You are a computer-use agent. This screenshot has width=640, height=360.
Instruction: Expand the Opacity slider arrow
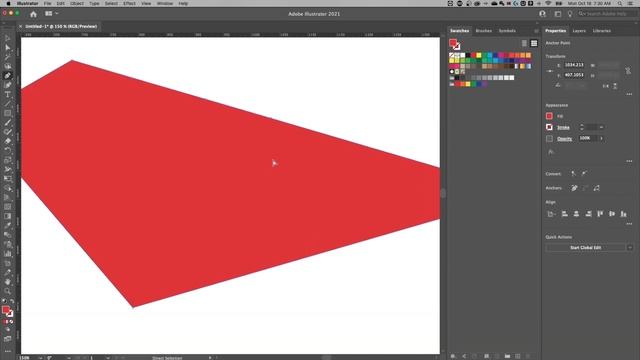tap(601, 139)
